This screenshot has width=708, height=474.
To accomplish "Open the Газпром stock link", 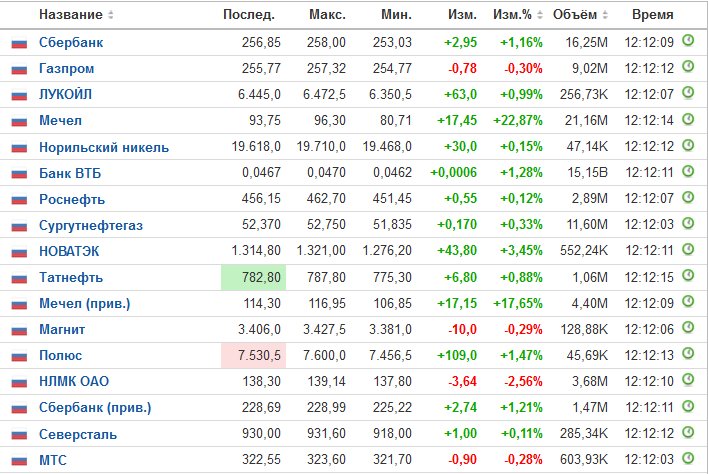I will pyautogui.click(x=66, y=69).
